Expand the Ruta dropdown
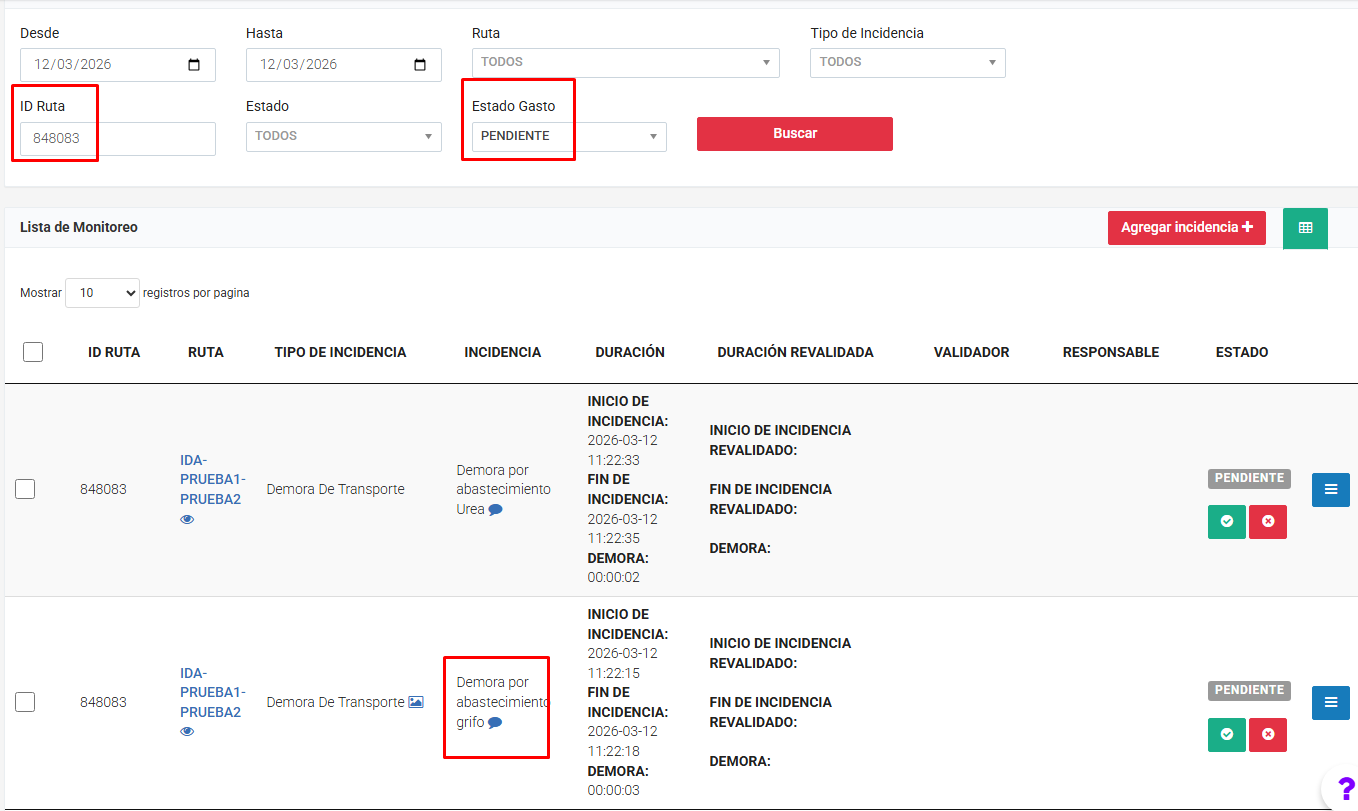 click(625, 62)
